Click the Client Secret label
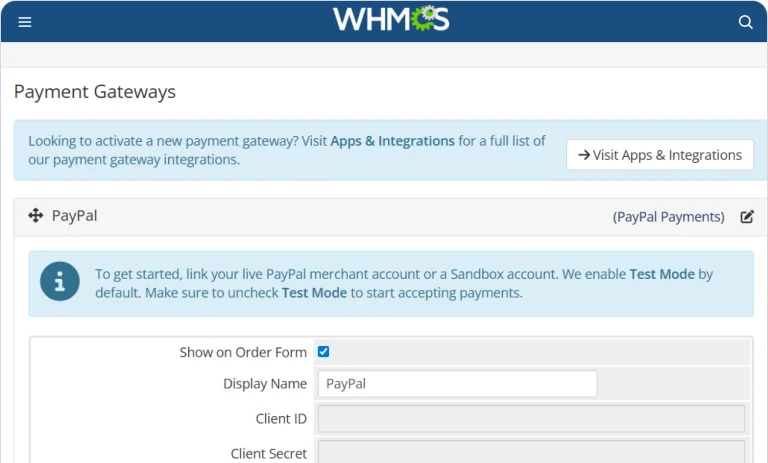Screen dimensions: 768x463 pyautogui.click(x=269, y=454)
